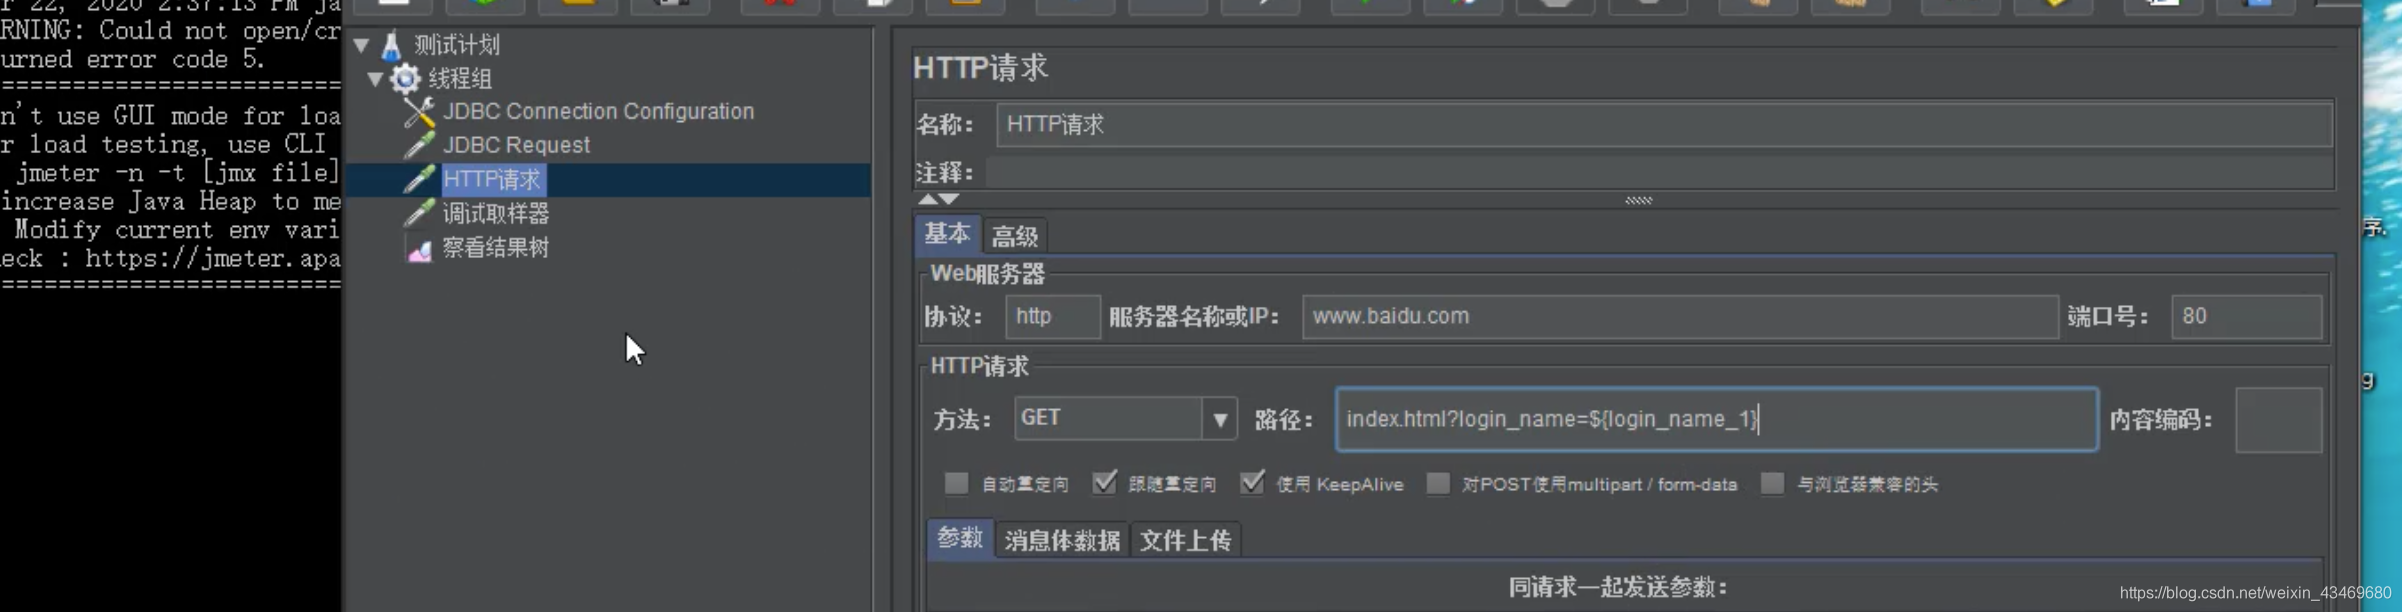
Task: Click the wrench icon of JDBC Connection Configuration
Action: click(x=419, y=112)
